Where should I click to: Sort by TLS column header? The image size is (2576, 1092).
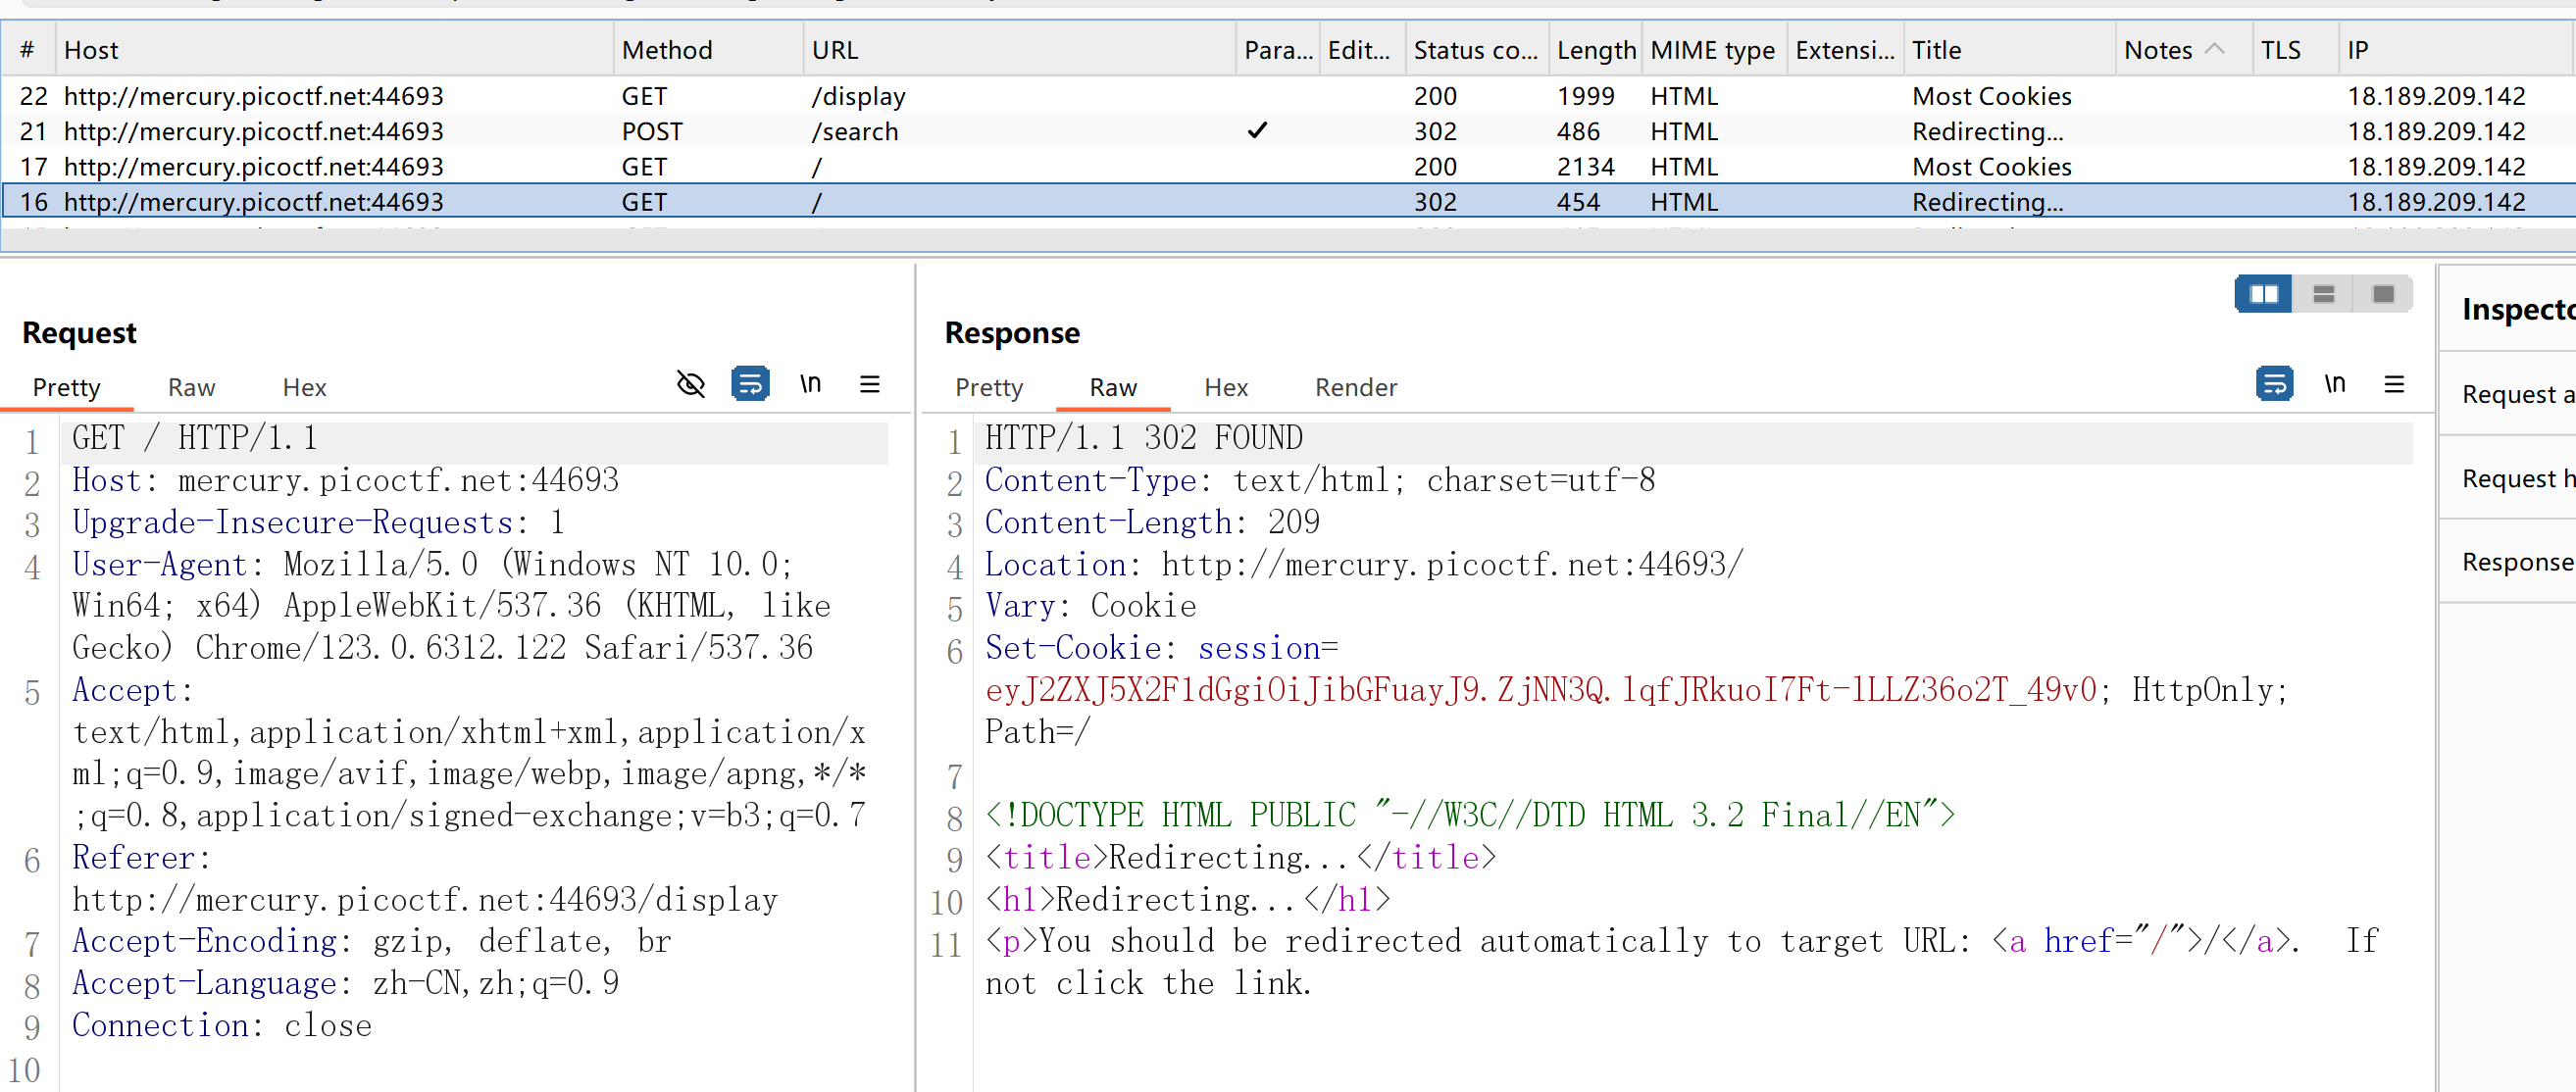pyautogui.click(x=2294, y=50)
